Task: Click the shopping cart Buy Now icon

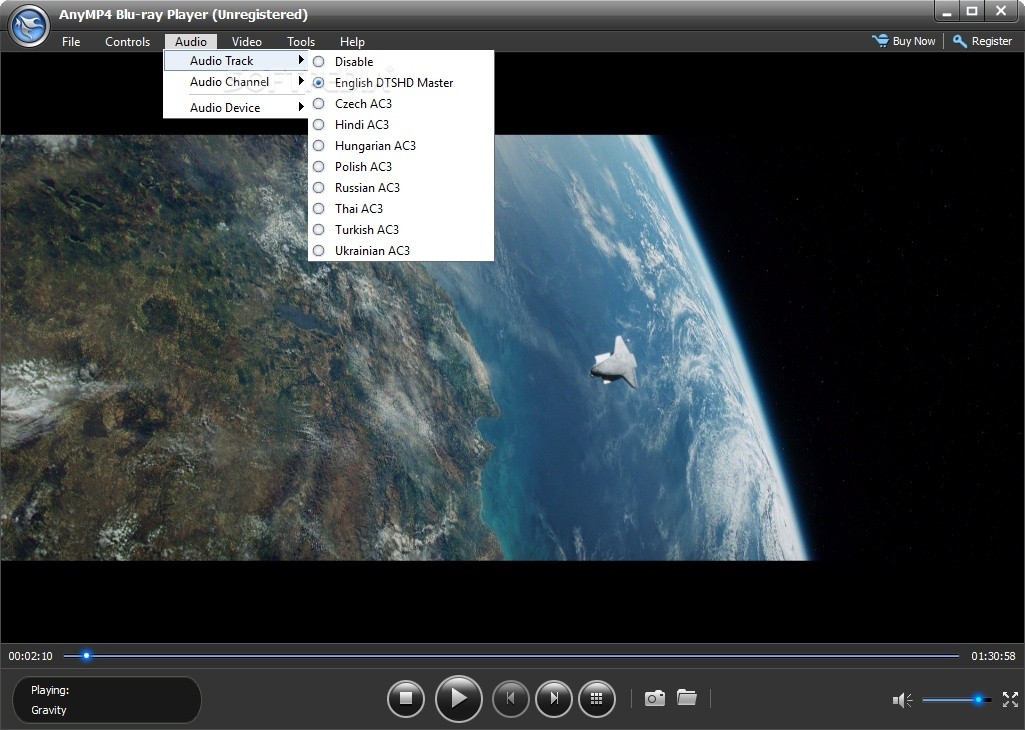Action: point(880,41)
